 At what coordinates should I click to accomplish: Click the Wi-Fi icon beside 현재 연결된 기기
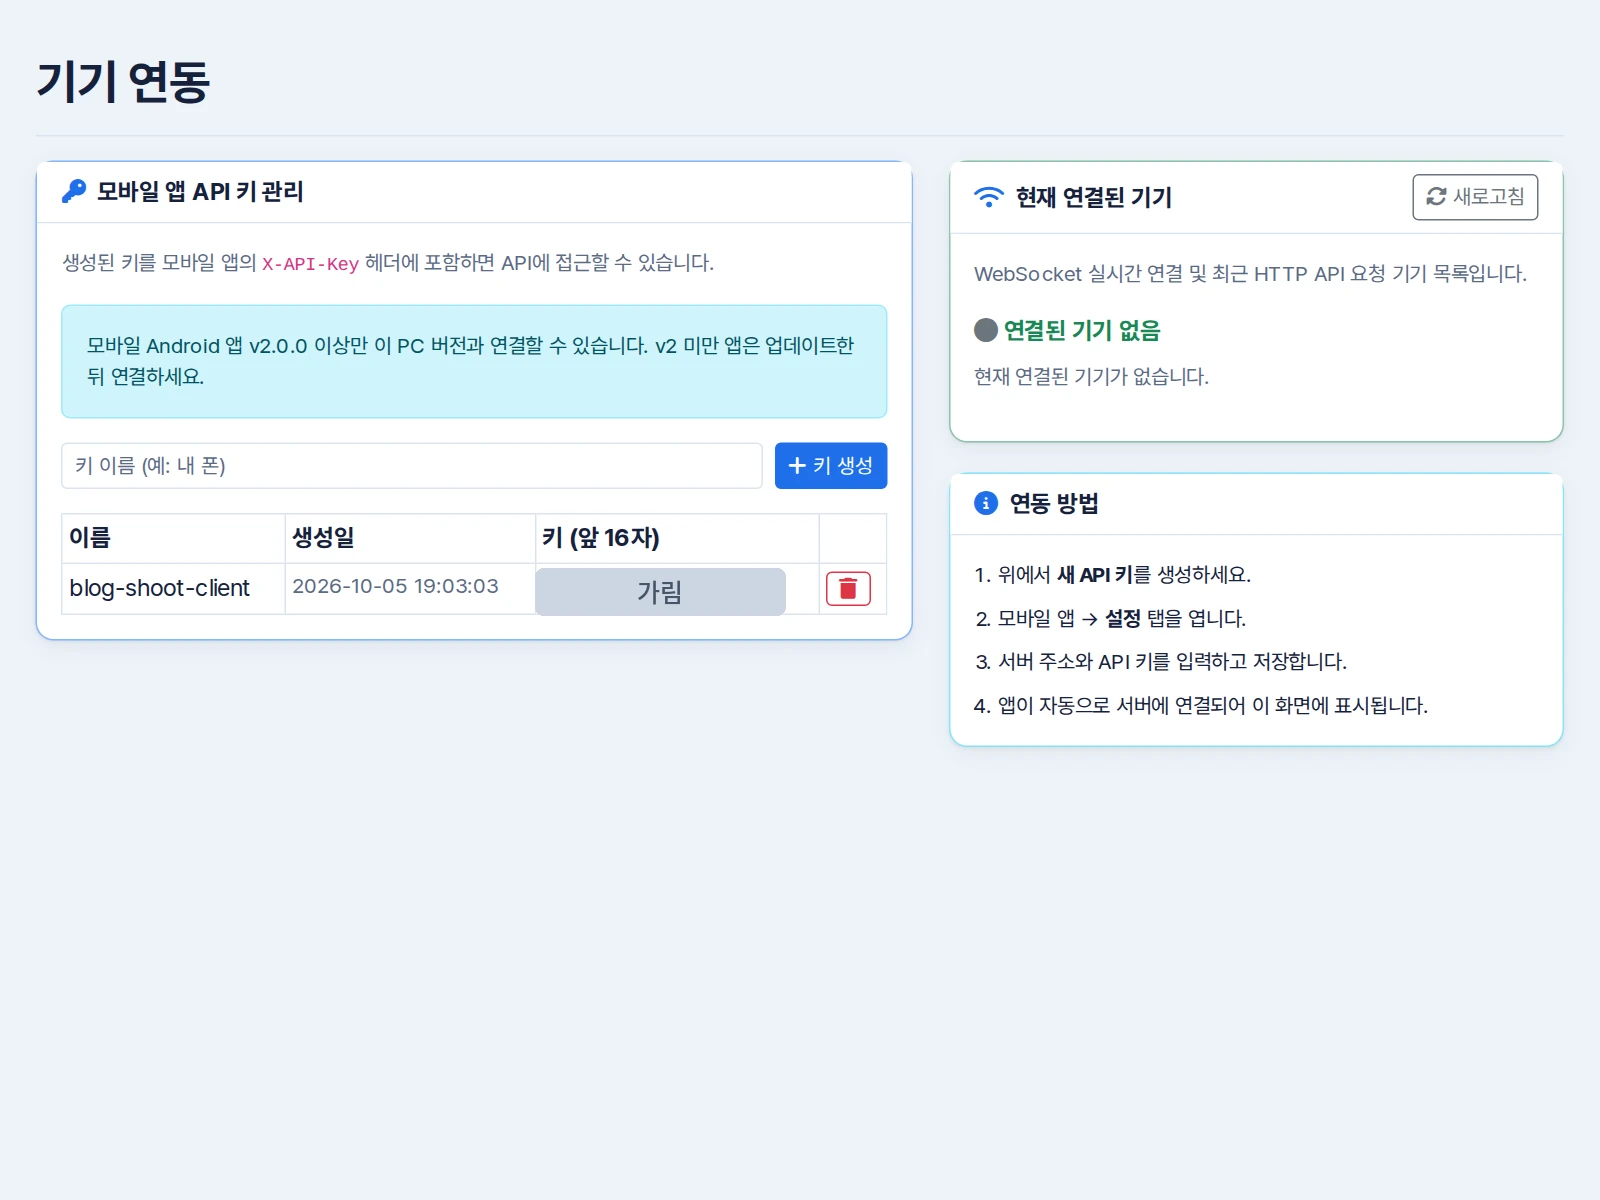click(x=988, y=197)
